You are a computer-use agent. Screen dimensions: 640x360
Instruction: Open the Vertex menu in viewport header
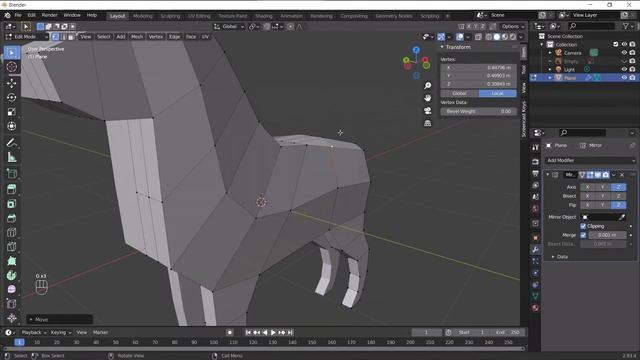point(156,37)
